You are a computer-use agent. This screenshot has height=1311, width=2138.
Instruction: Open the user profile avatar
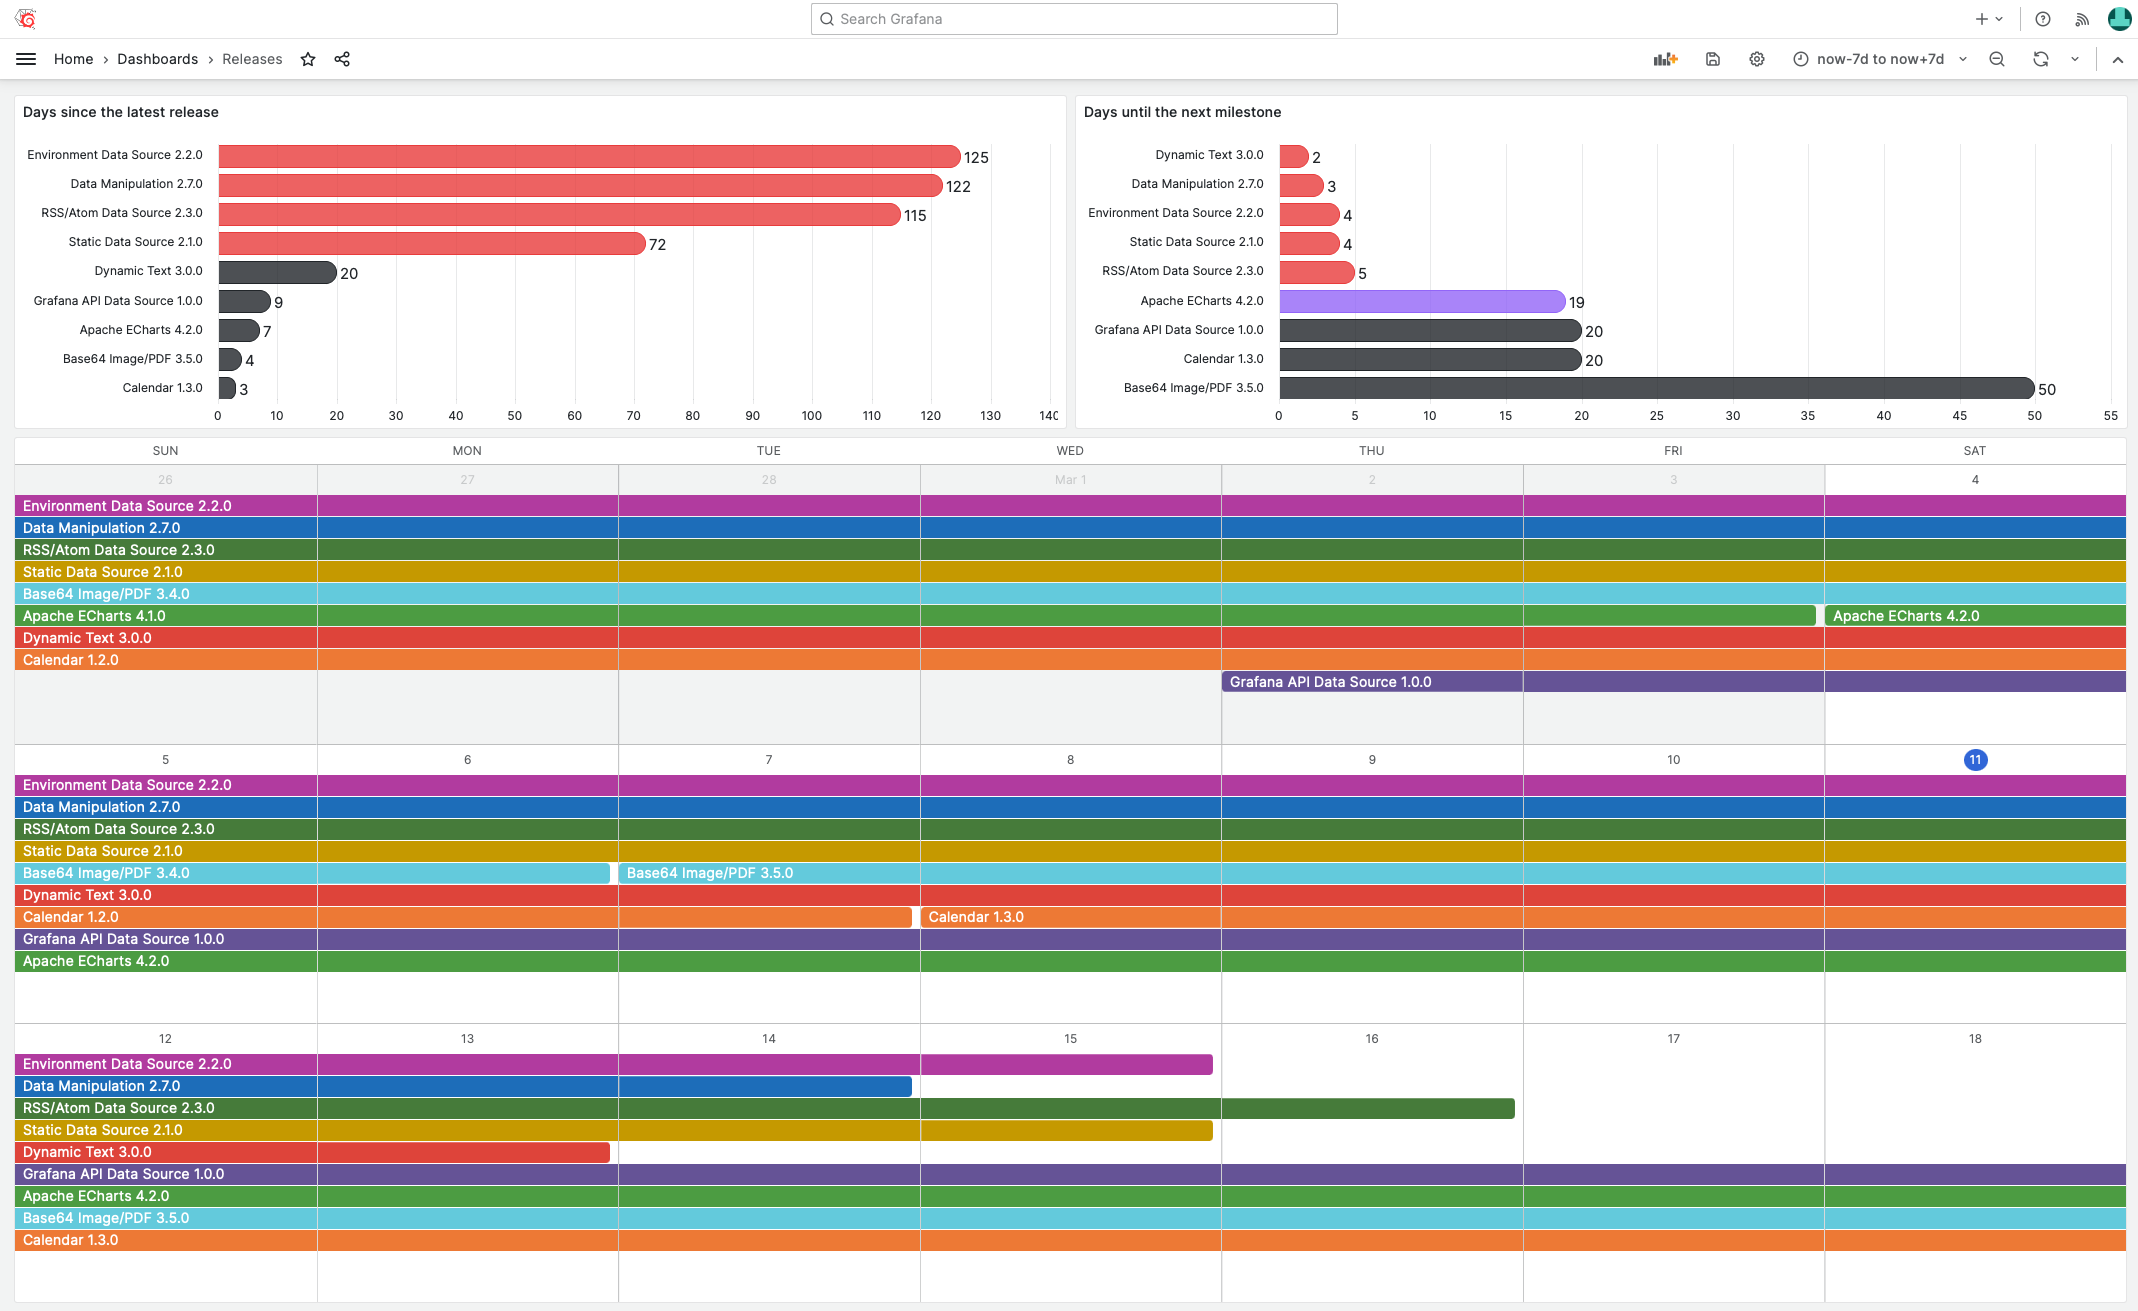[2120, 19]
